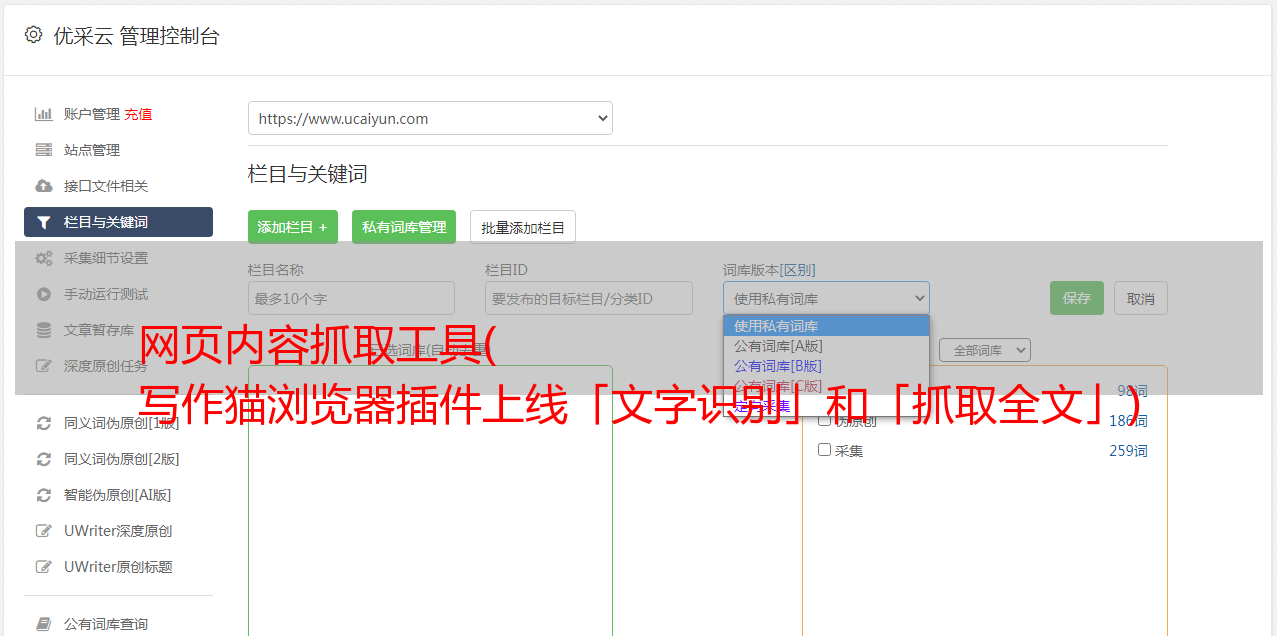Click the 259词 count in the 采集 row
Image resolution: width=1277 pixels, height=636 pixels.
point(1128,451)
